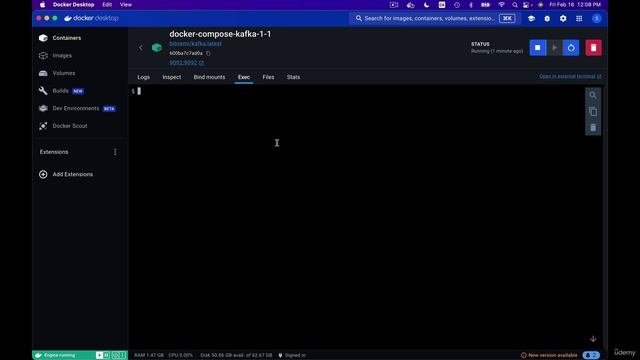640x360 pixels.
Task: Click the RAM 1.47 GB status readout
Action: [x=149, y=355]
